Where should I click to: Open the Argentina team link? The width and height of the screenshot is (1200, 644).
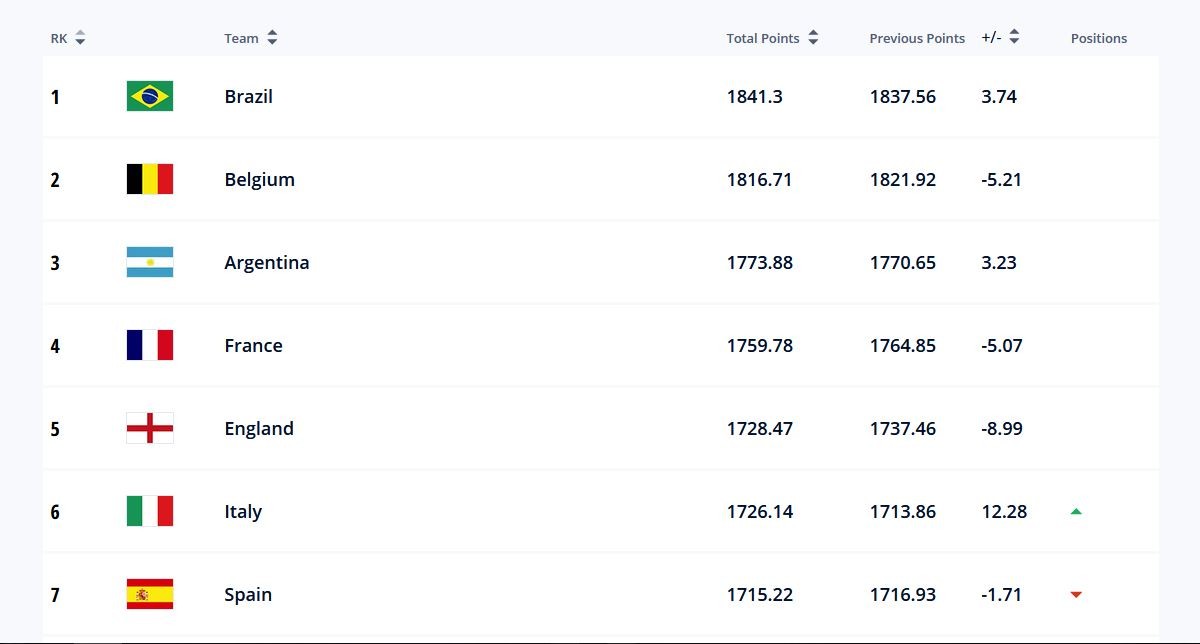[267, 262]
